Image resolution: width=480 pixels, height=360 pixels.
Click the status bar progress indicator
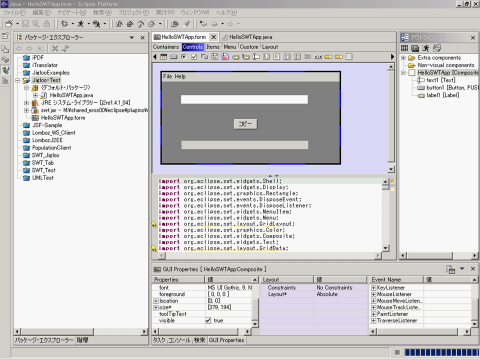(x=442, y=352)
